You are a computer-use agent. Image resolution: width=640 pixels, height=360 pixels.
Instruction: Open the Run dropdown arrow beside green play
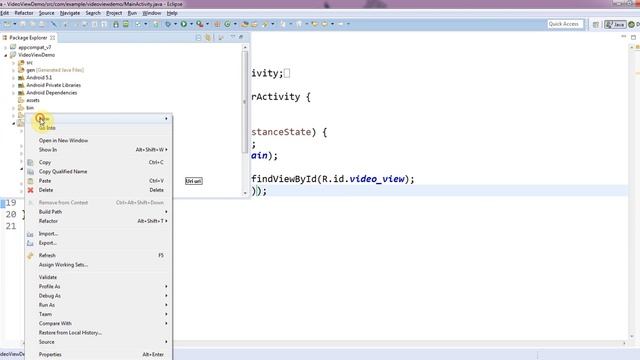click(x=191, y=24)
